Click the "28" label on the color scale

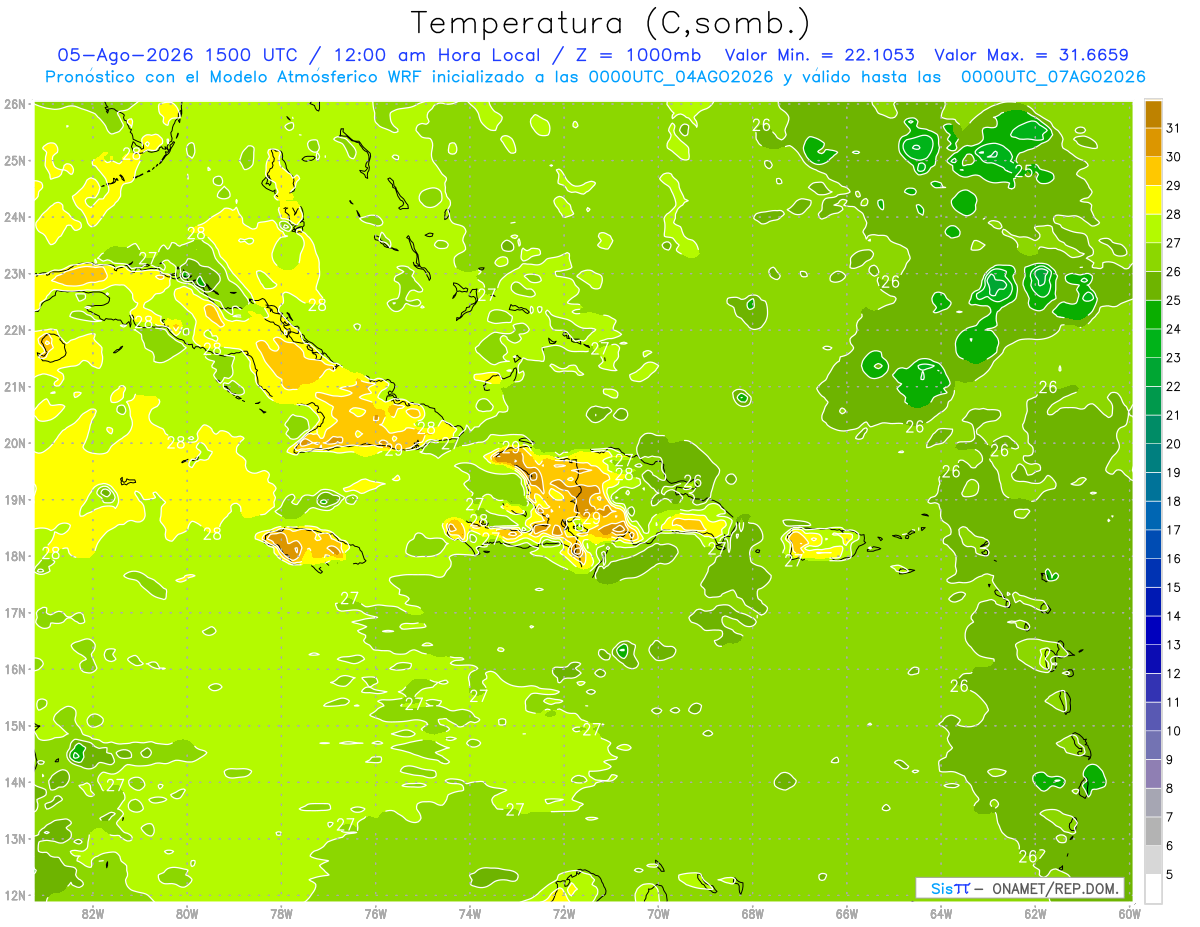click(x=1174, y=214)
